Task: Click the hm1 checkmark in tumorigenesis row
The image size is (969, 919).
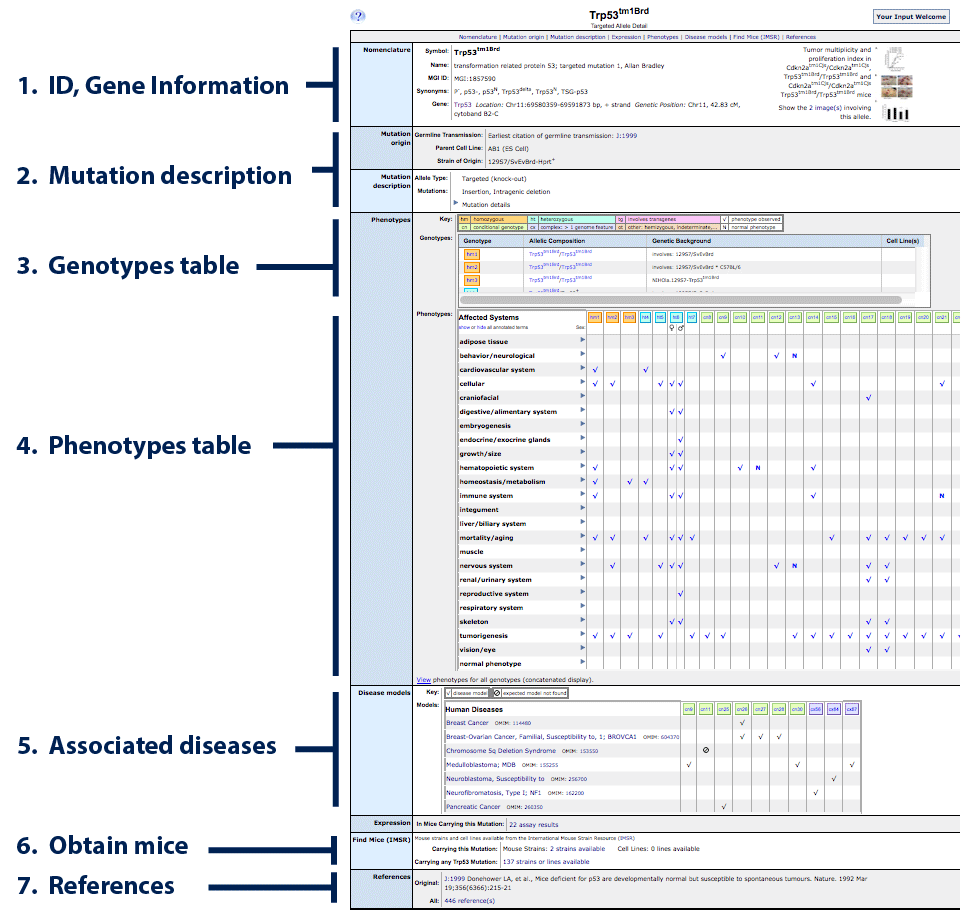Action: point(595,635)
